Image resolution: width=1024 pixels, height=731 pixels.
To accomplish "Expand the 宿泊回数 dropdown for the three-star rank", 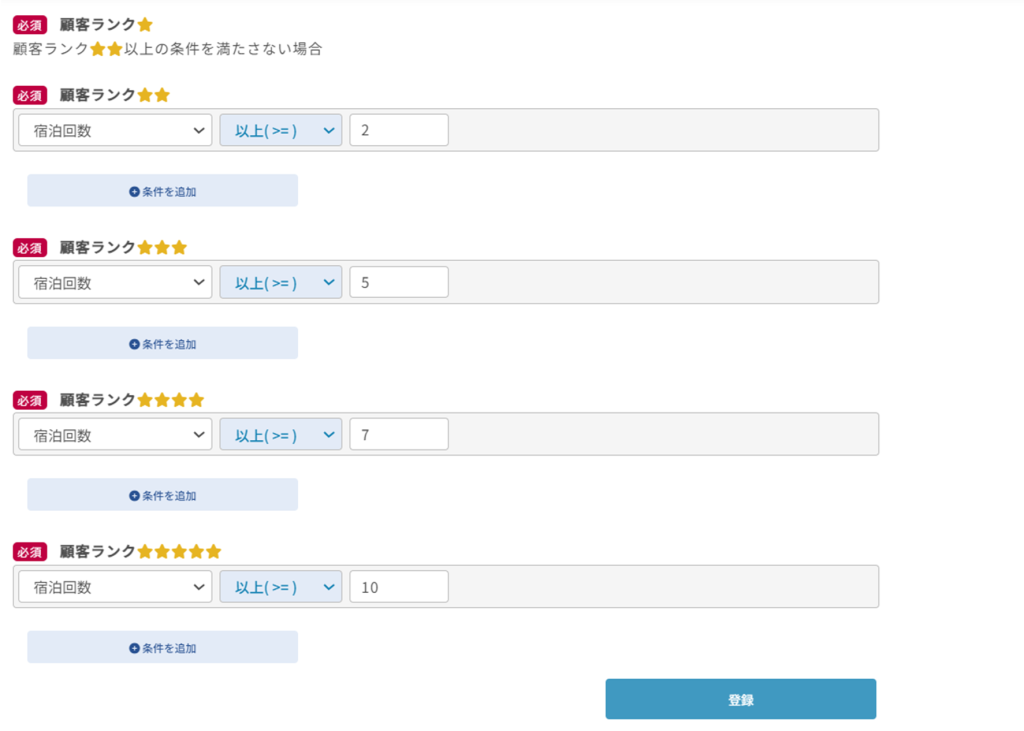I will click(115, 283).
